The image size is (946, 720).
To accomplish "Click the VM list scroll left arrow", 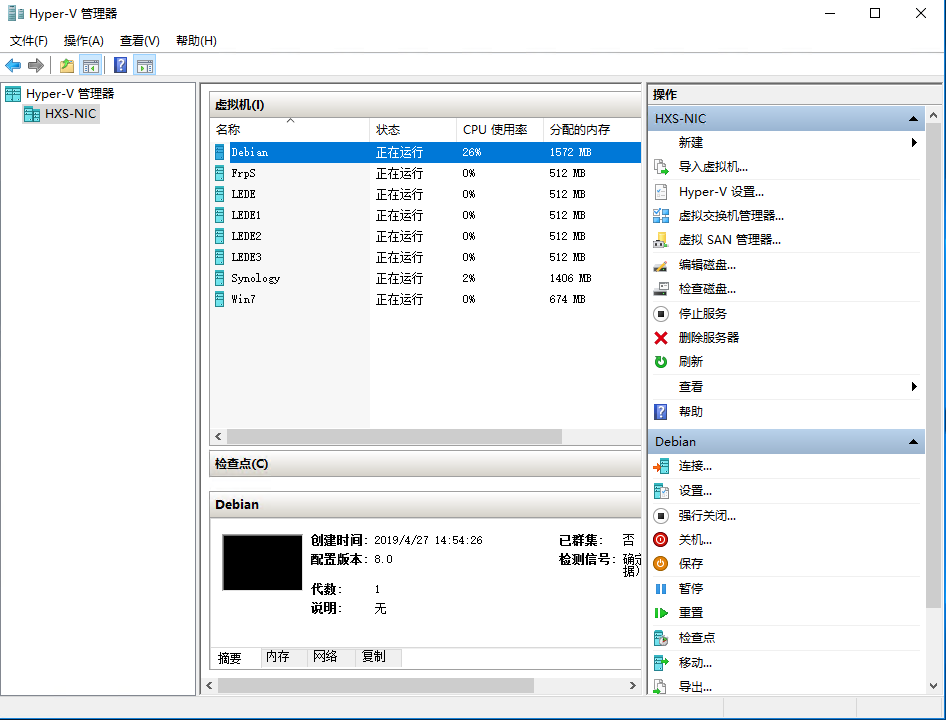I will tap(218, 436).
